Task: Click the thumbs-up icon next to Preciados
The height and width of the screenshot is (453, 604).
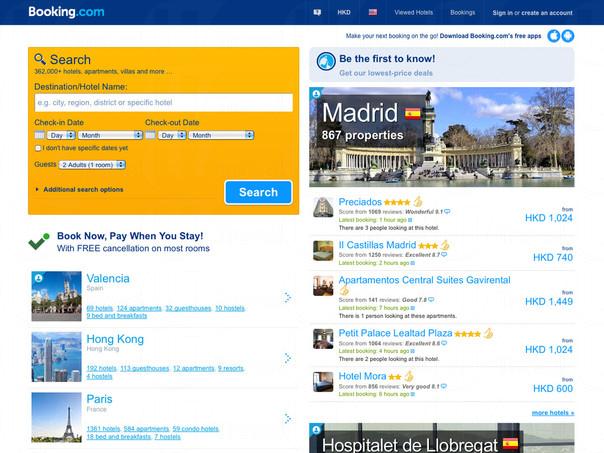Action: click(x=418, y=202)
